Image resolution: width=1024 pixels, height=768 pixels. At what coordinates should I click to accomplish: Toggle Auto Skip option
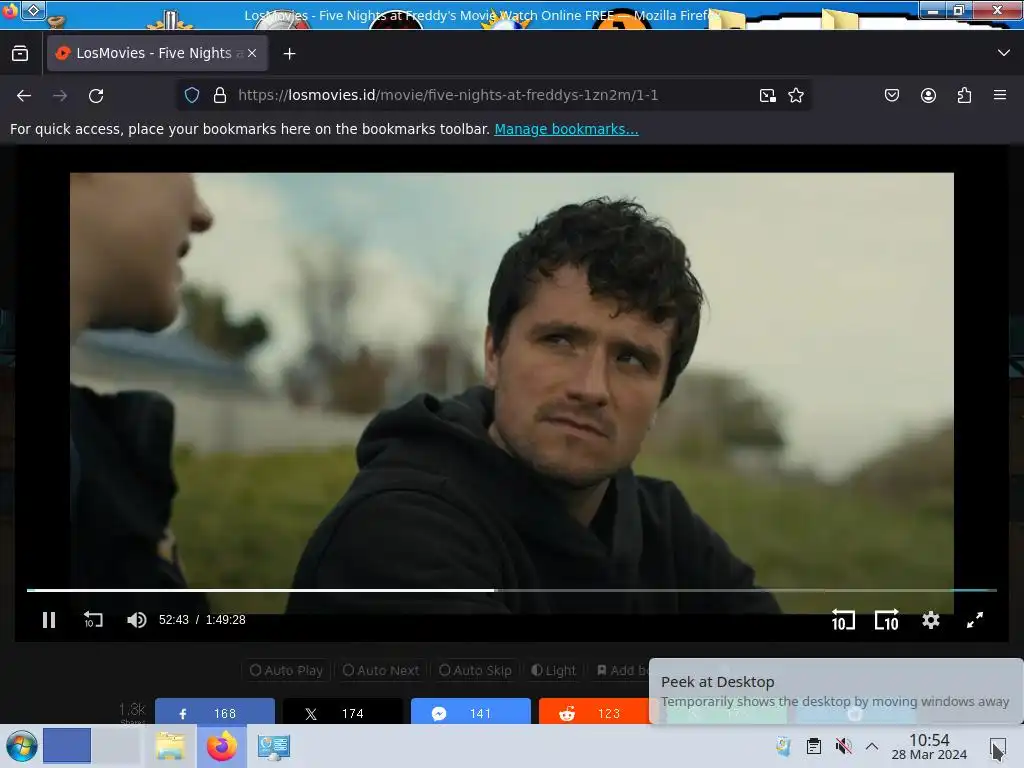[x=475, y=670]
